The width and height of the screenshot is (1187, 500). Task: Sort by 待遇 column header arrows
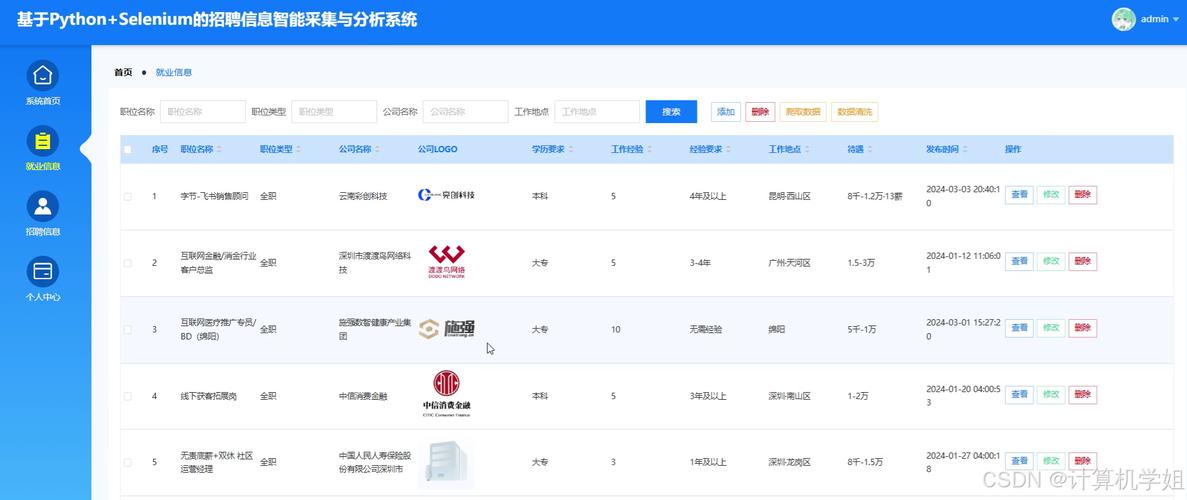(x=871, y=150)
